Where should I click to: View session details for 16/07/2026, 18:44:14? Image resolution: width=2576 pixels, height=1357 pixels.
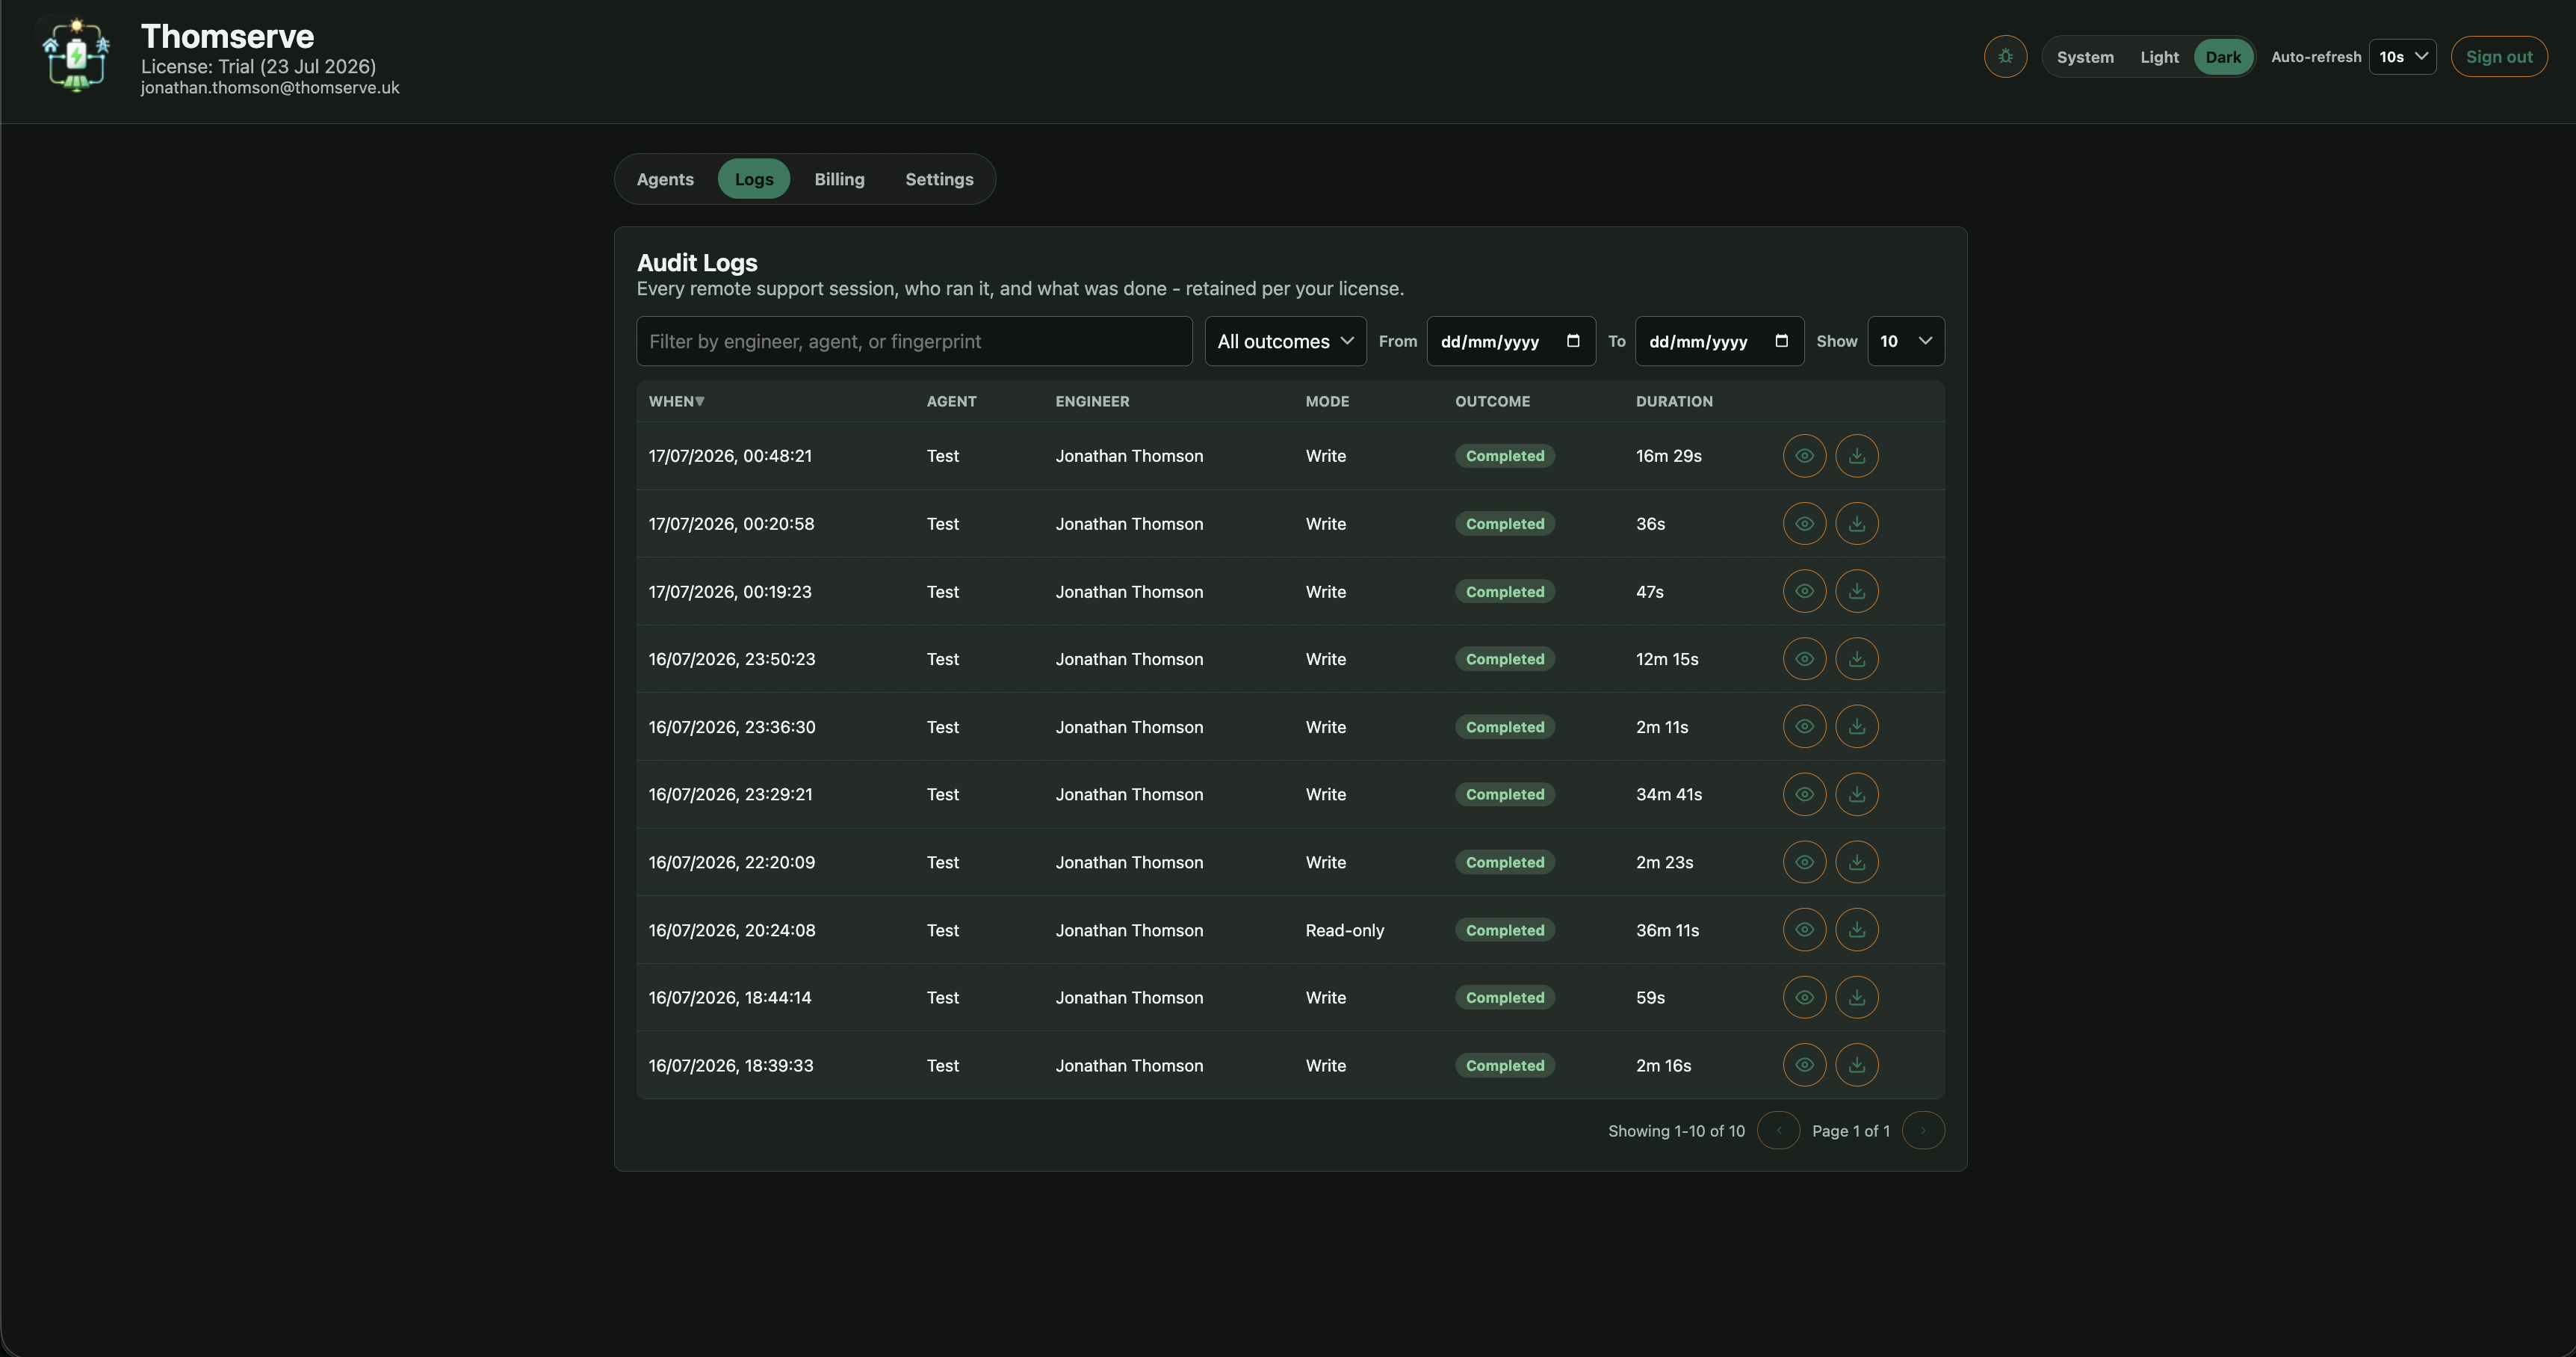pyautogui.click(x=1804, y=997)
